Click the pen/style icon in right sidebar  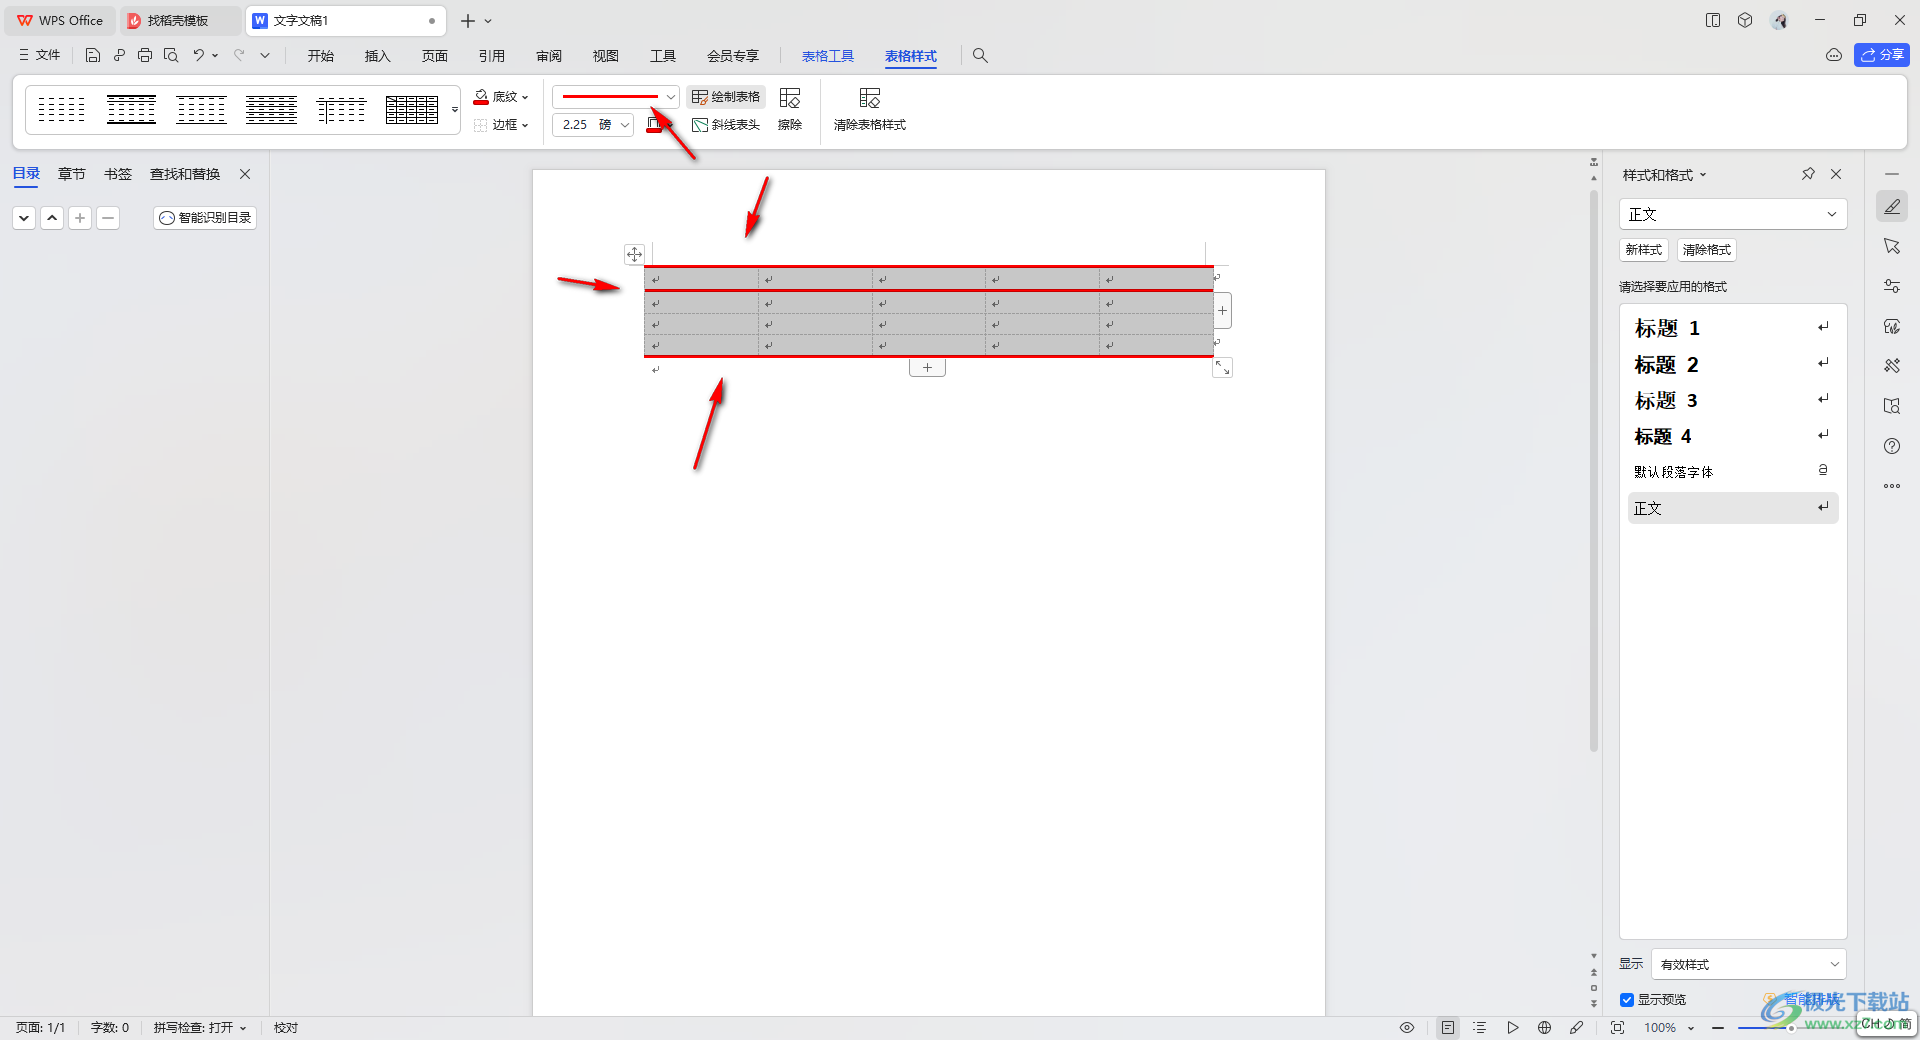[1892, 206]
